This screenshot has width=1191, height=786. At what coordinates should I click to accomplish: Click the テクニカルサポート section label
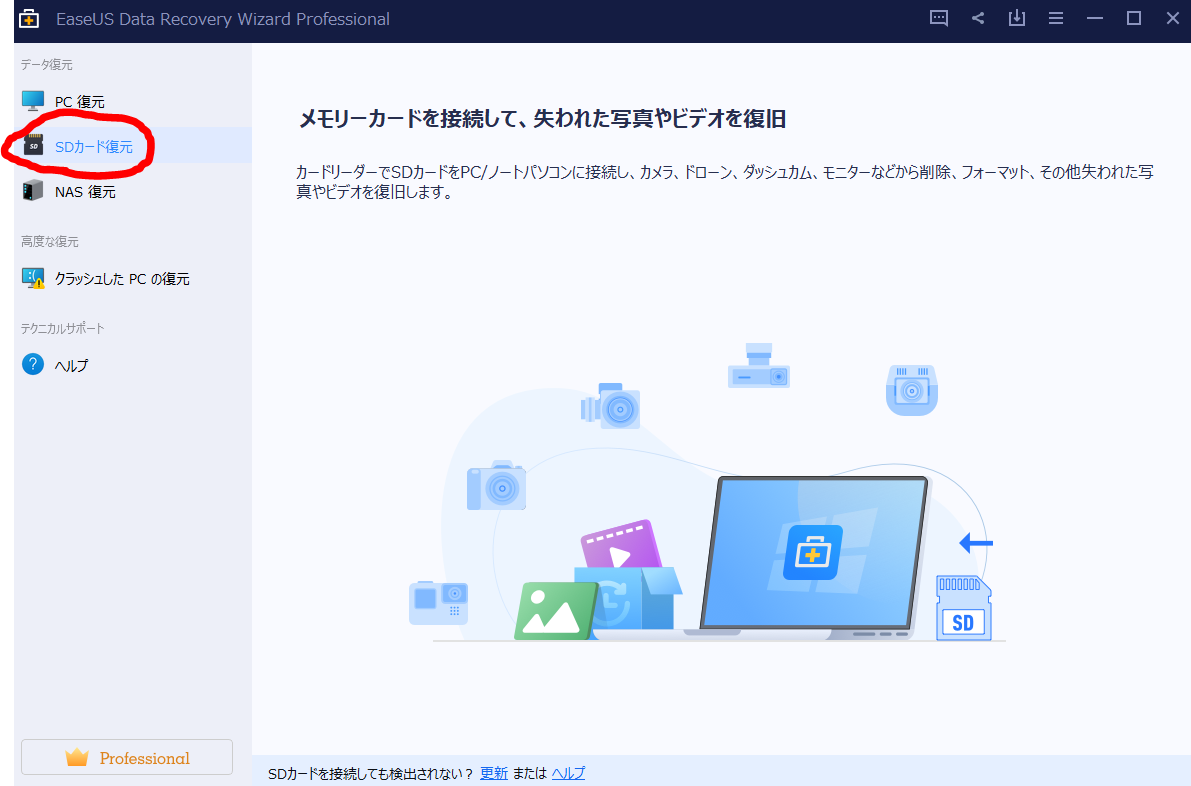pos(63,328)
